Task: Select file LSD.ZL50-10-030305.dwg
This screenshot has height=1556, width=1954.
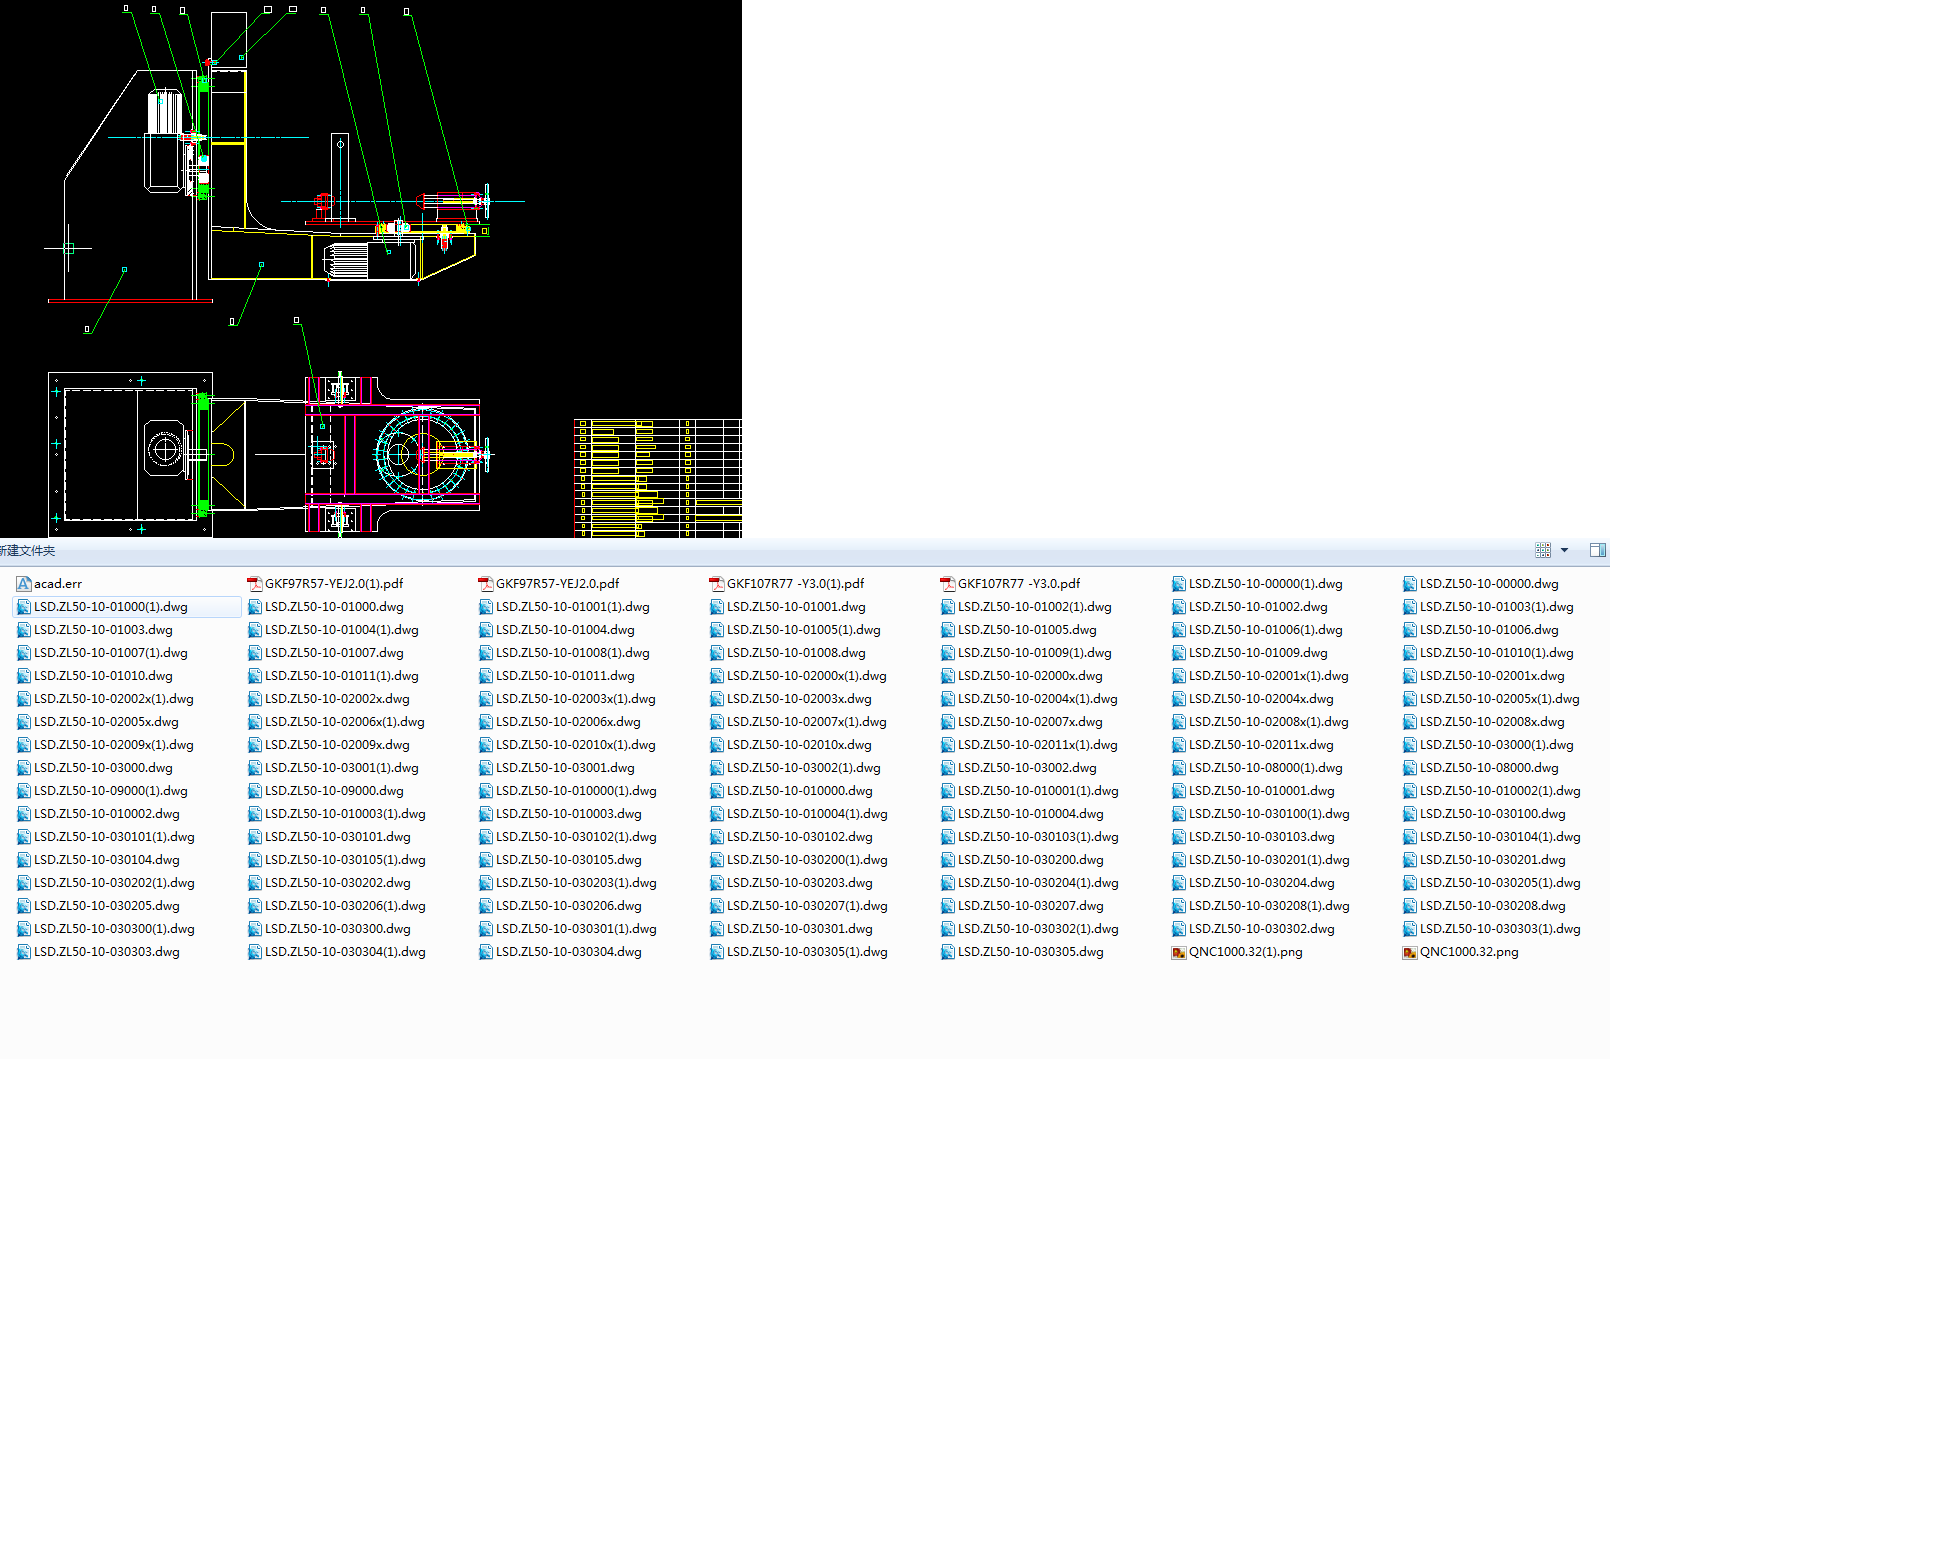Action: [x=1030, y=952]
